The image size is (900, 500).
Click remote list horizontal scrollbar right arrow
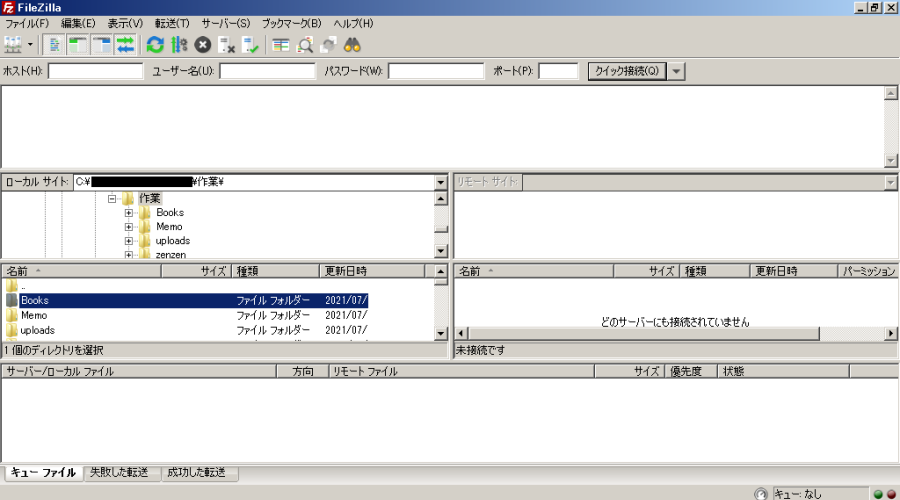(890, 333)
